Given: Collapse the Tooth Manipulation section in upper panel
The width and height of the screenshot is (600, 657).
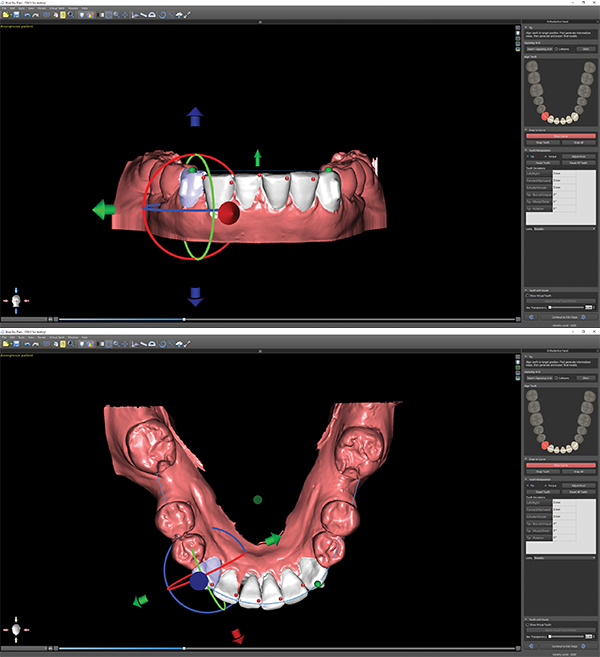Looking at the screenshot, I should [526, 151].
